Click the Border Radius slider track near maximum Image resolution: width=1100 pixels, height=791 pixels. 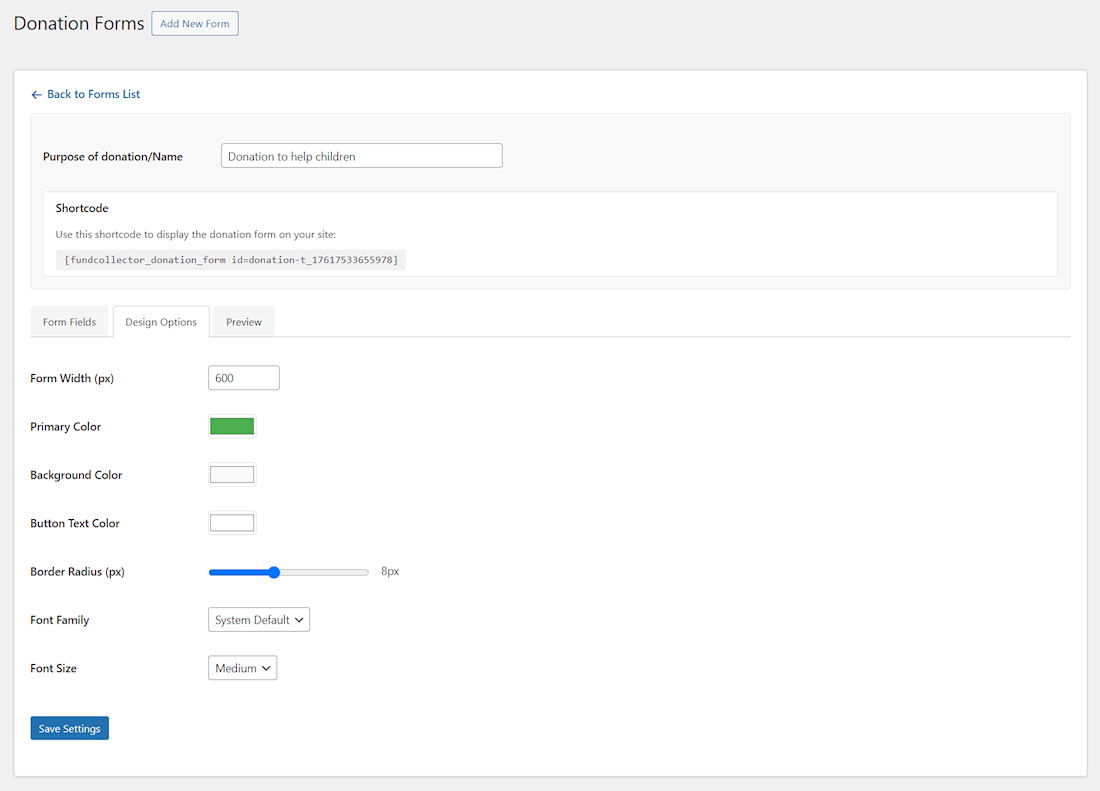[x=360, y=572]
